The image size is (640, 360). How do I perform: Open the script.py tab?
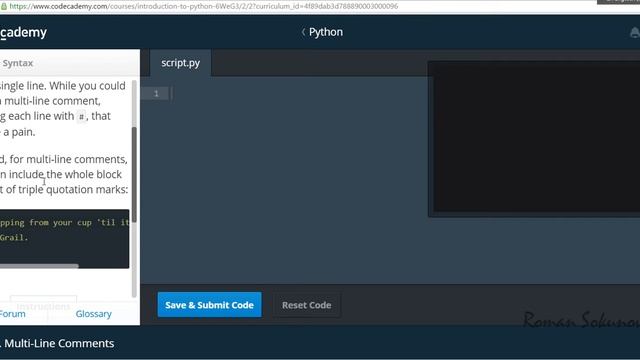click(x=180, y=63)
